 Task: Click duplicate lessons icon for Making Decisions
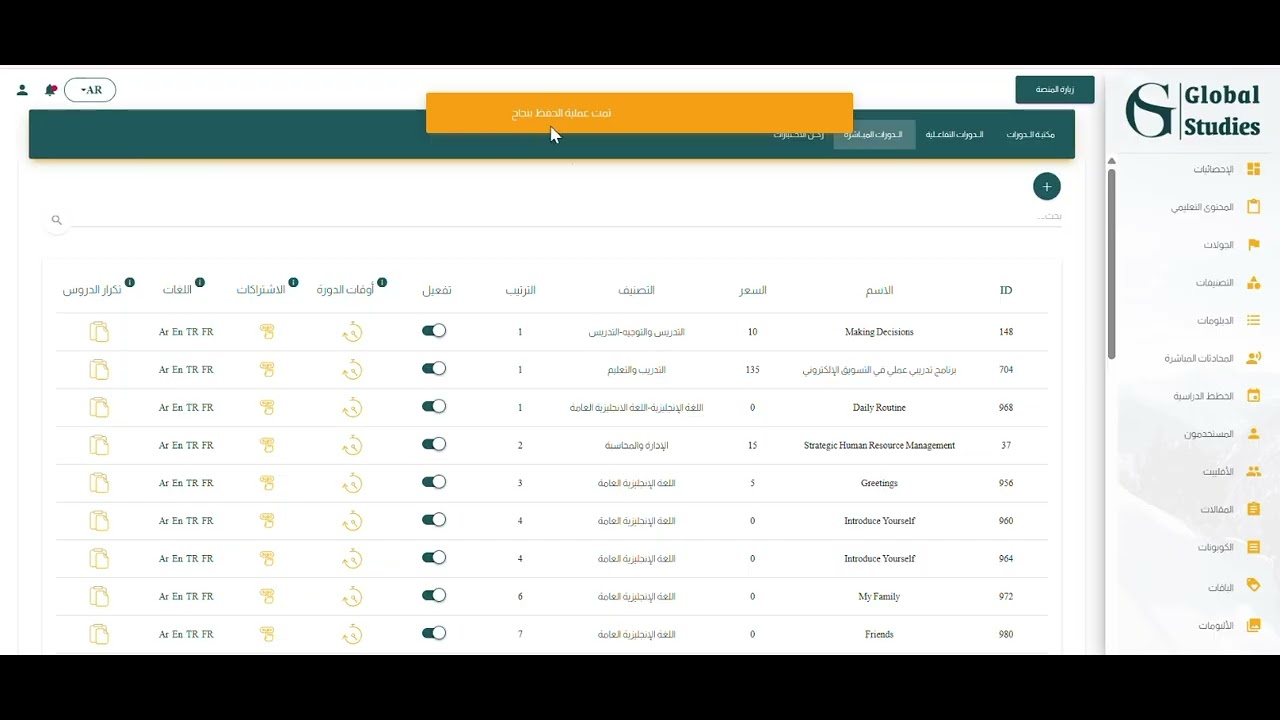tap(99, 332)
